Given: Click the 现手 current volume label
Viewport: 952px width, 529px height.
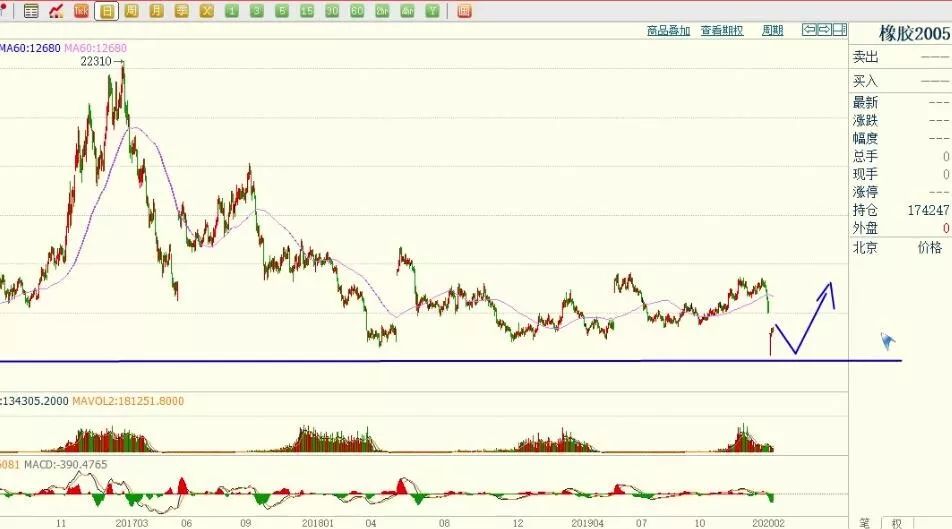Looking at the screenshot, I should coord(865,174).
